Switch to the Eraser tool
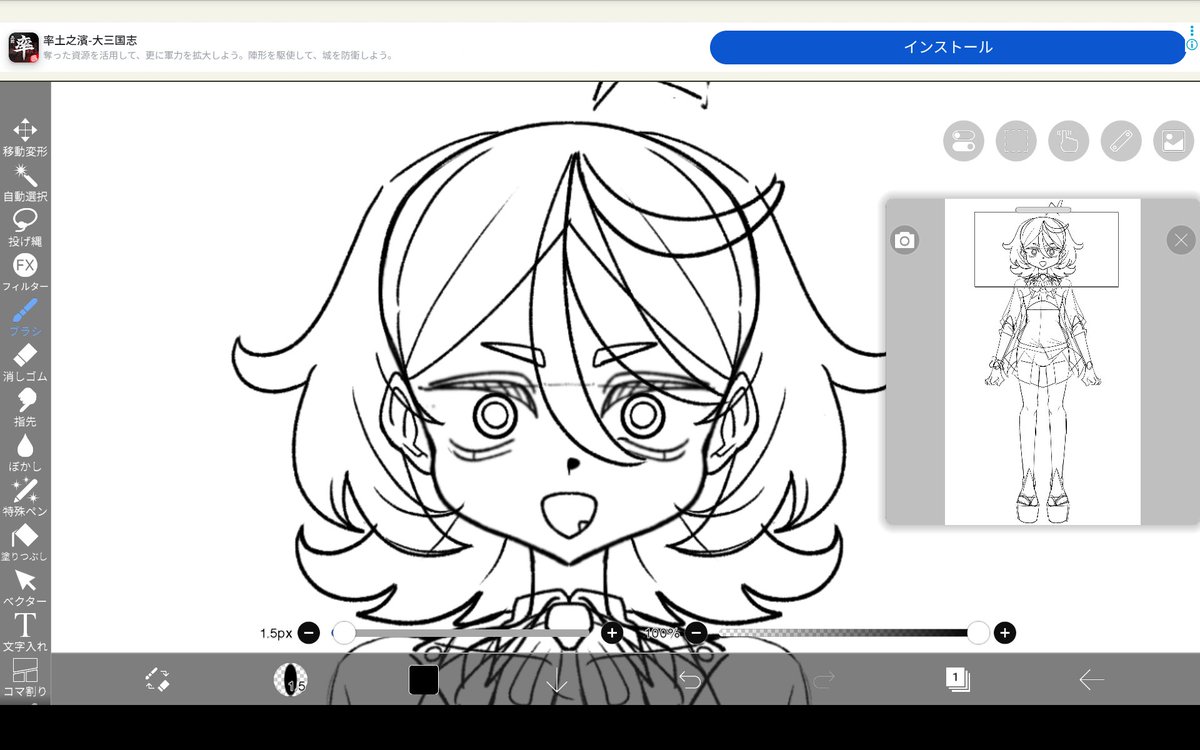1200x750 pixels. [x=25, y=360]
